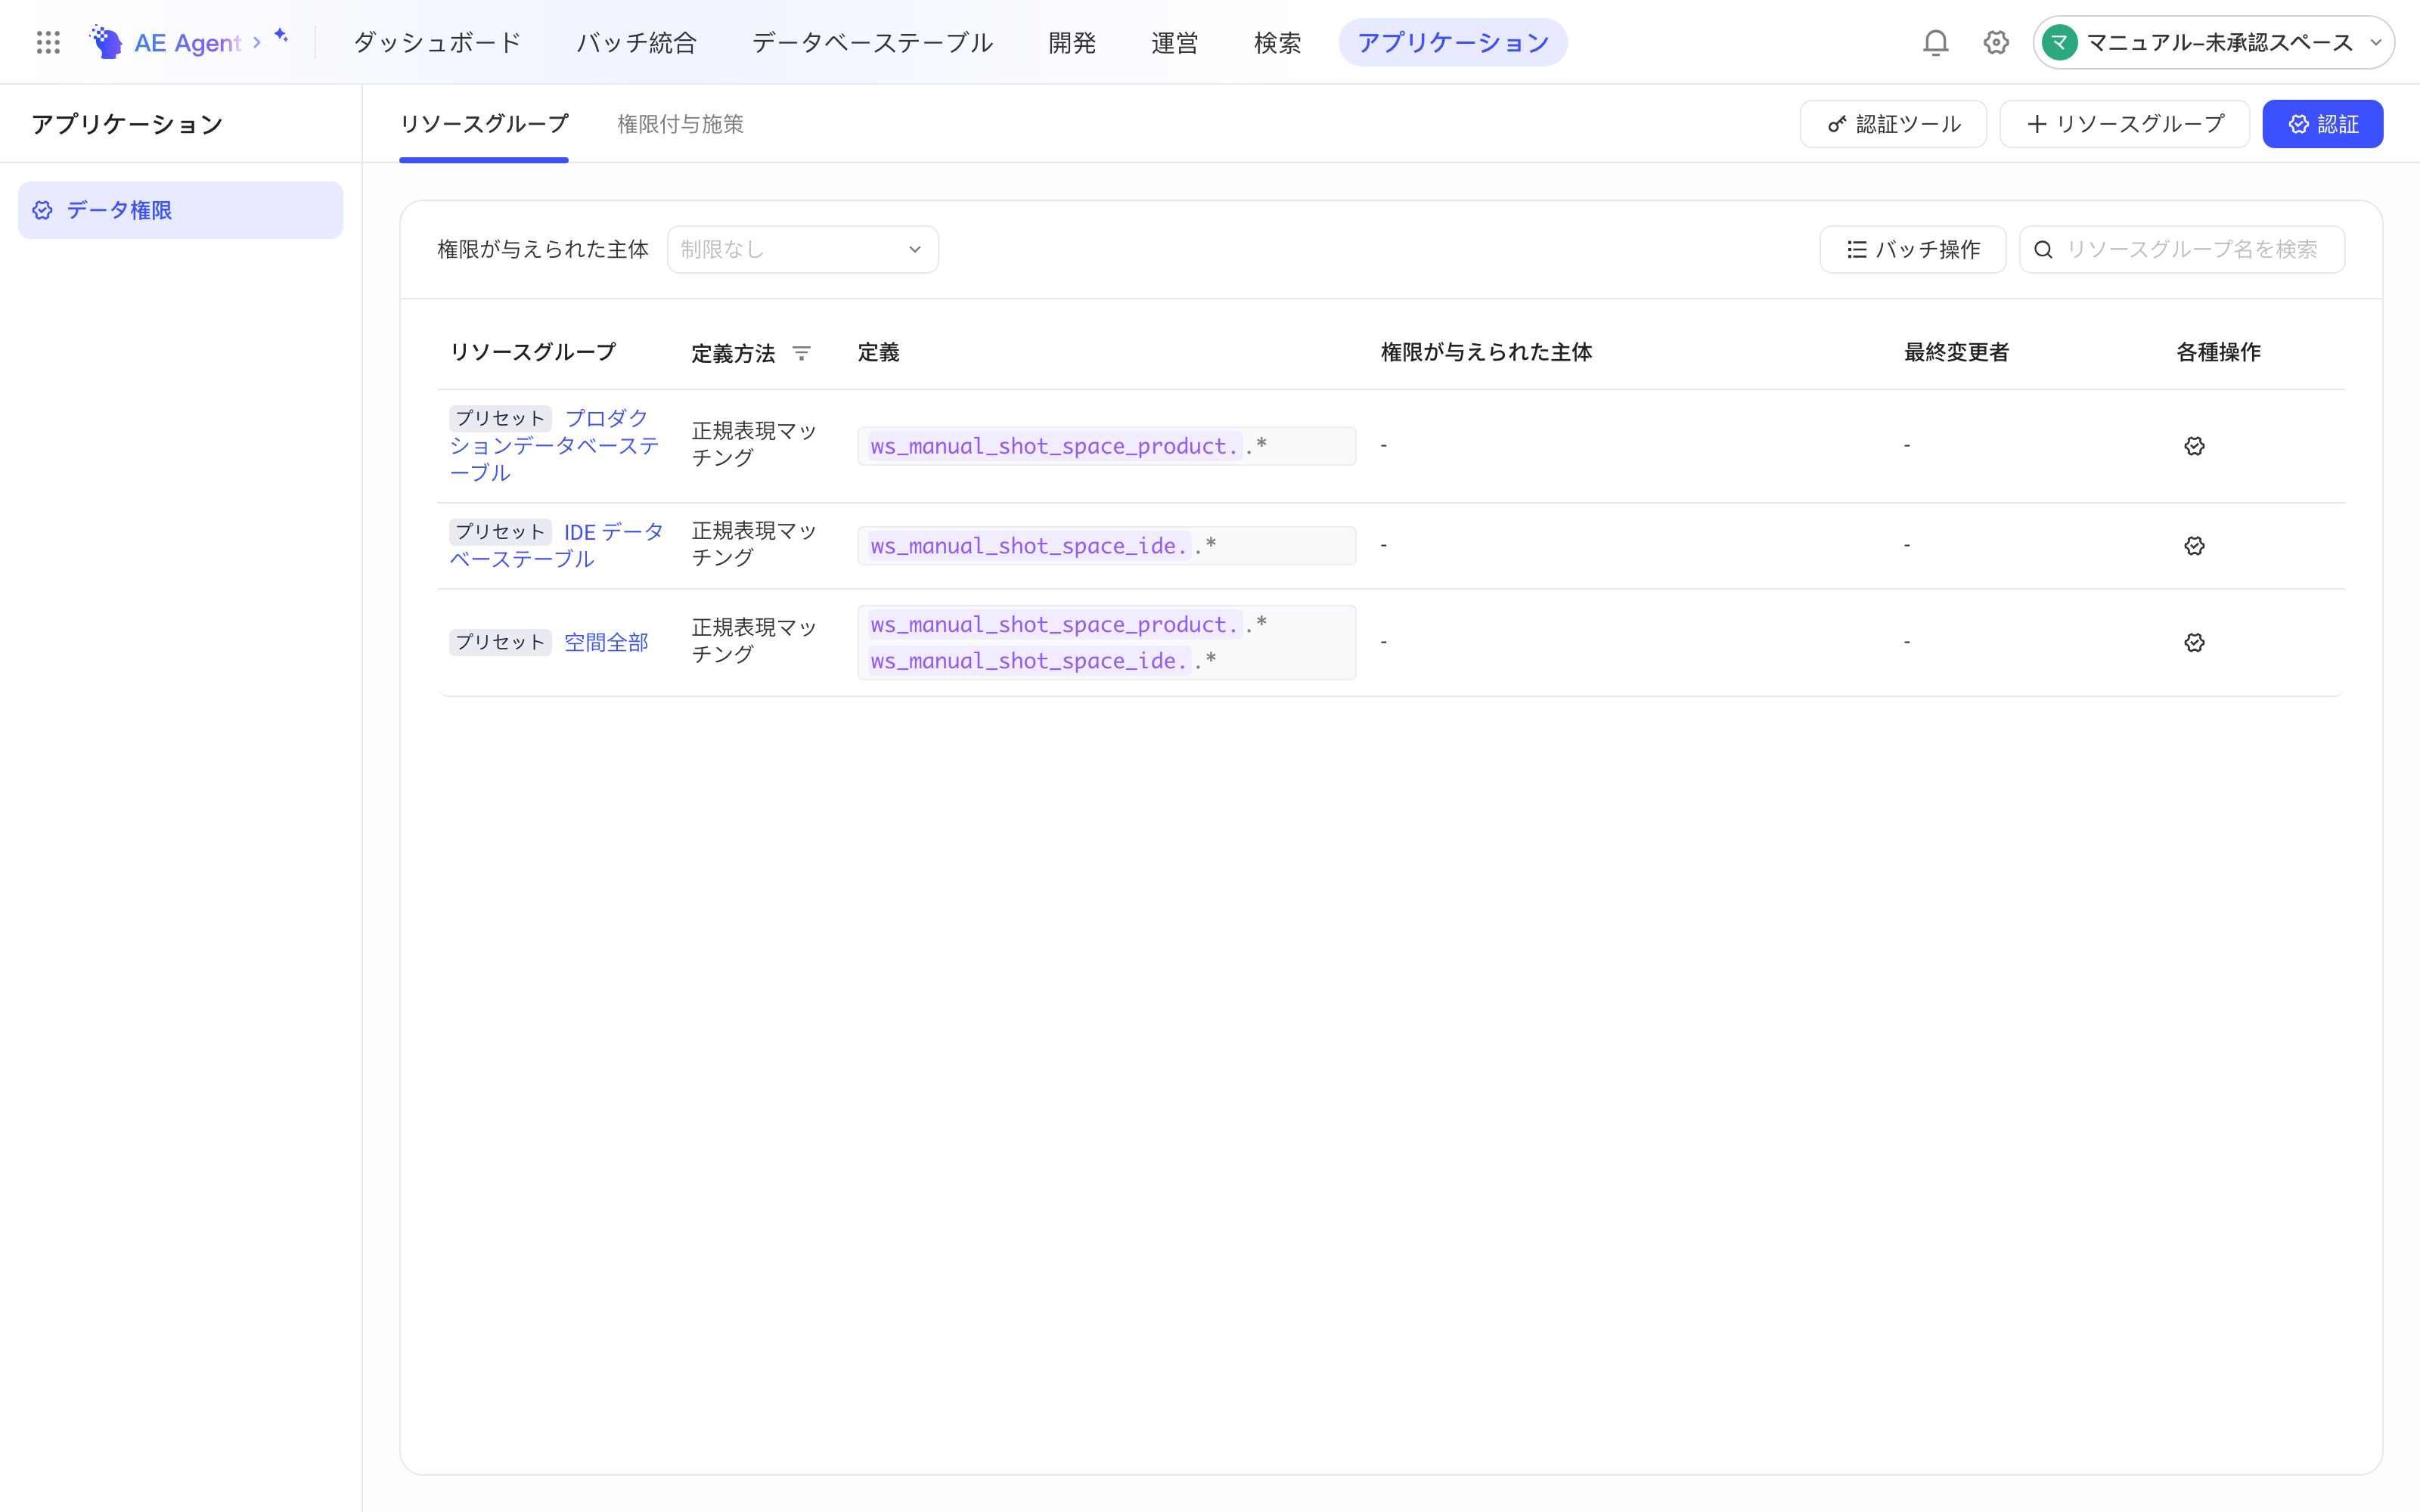This screenshot has width=2420, height=1512.
Task: Click the blue 認証 button
Action: [x=2322, y=124]
